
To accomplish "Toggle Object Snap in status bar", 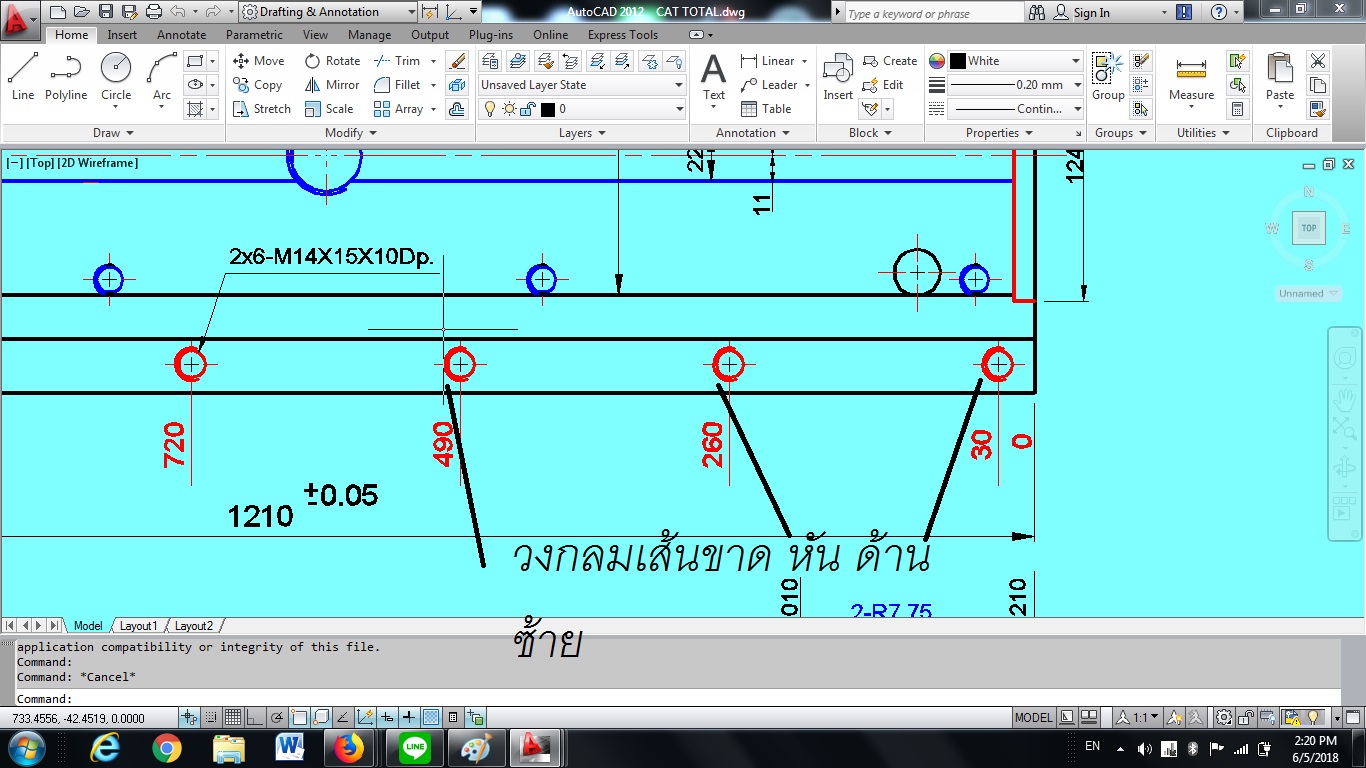I will [x=299, y=717].
